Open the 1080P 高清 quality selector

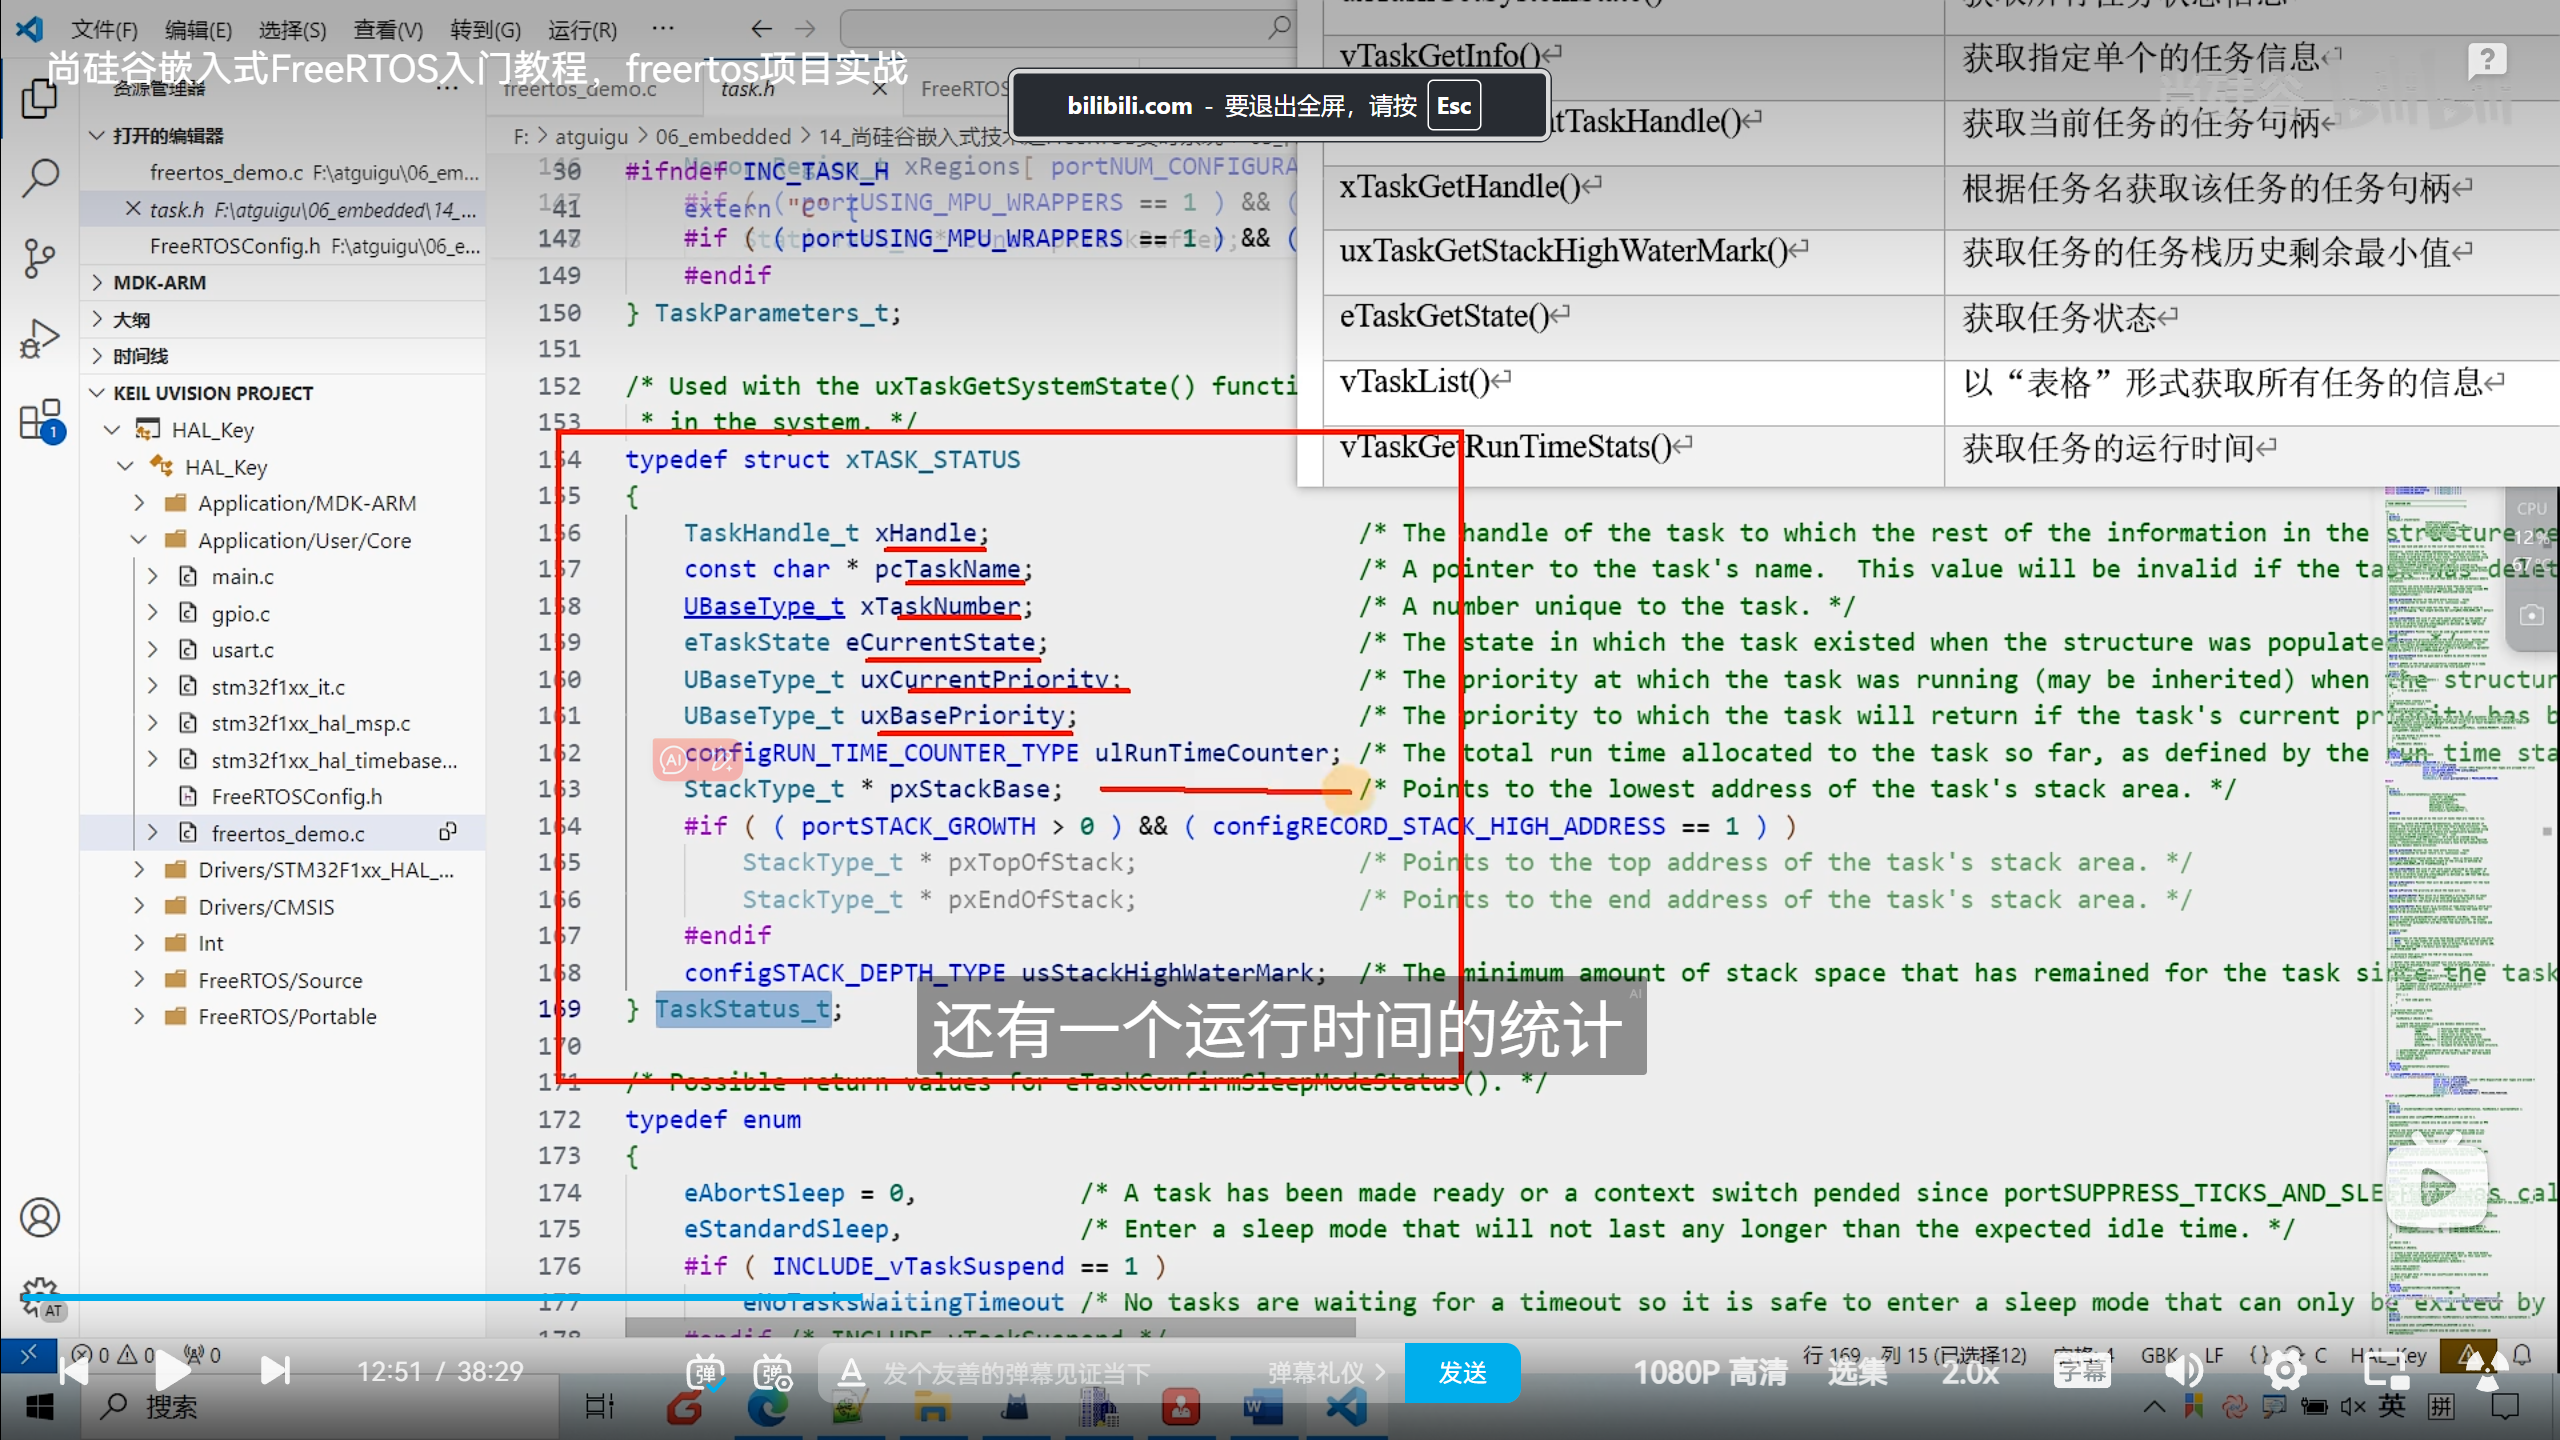click(x=1711, y=1371)
